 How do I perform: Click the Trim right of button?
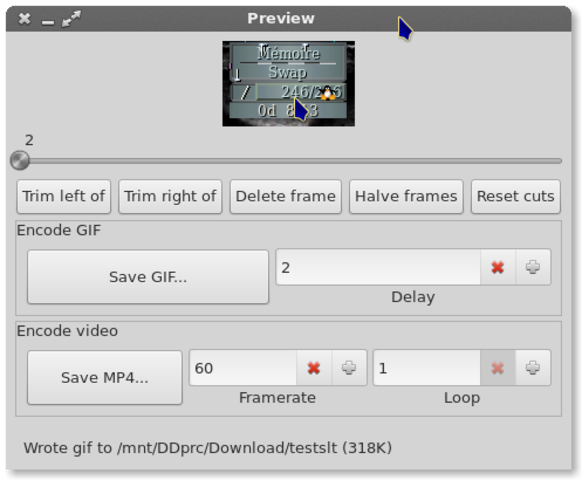click(170, 196)
